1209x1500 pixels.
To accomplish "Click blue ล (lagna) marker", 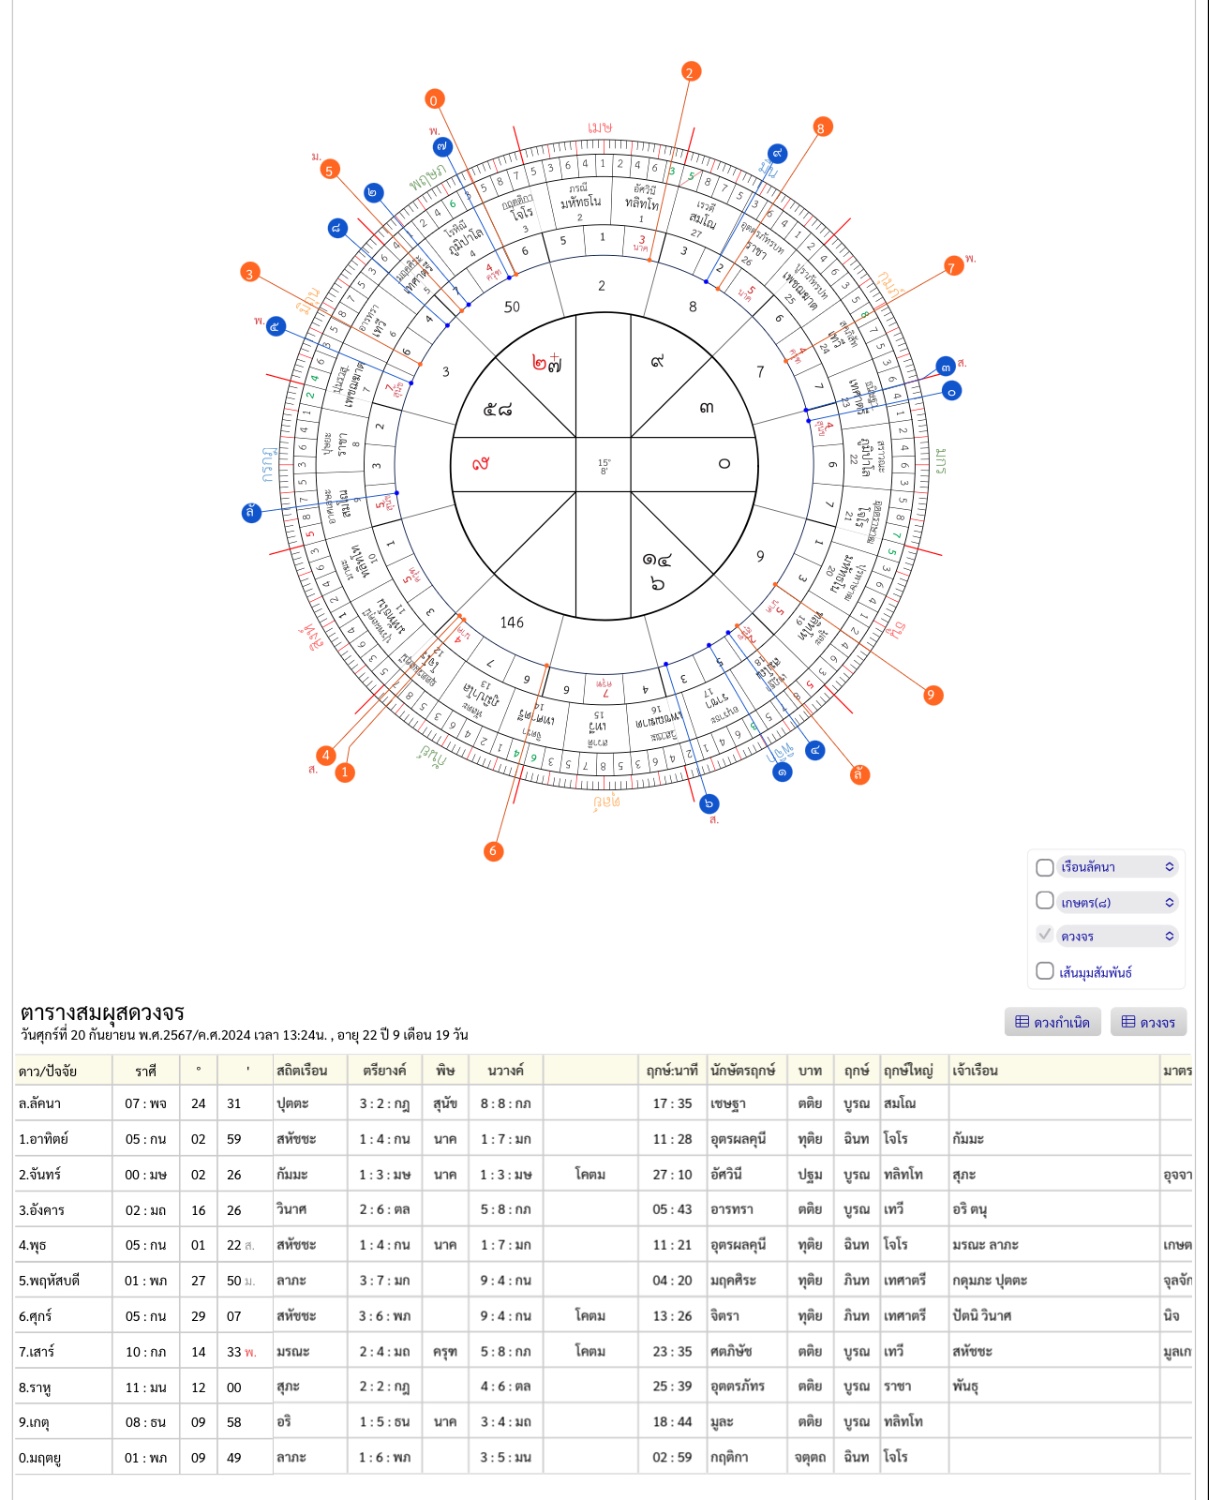I will point(251,513).
